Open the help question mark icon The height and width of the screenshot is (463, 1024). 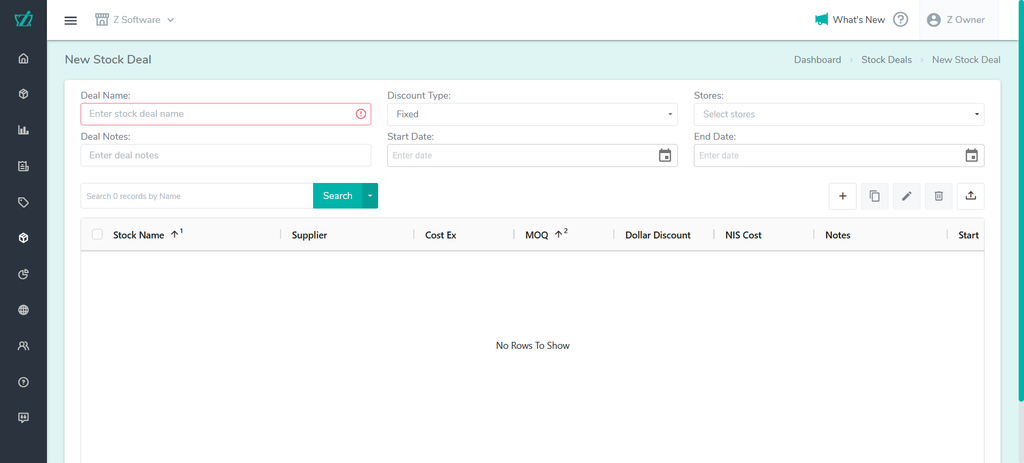coord(900,20)
